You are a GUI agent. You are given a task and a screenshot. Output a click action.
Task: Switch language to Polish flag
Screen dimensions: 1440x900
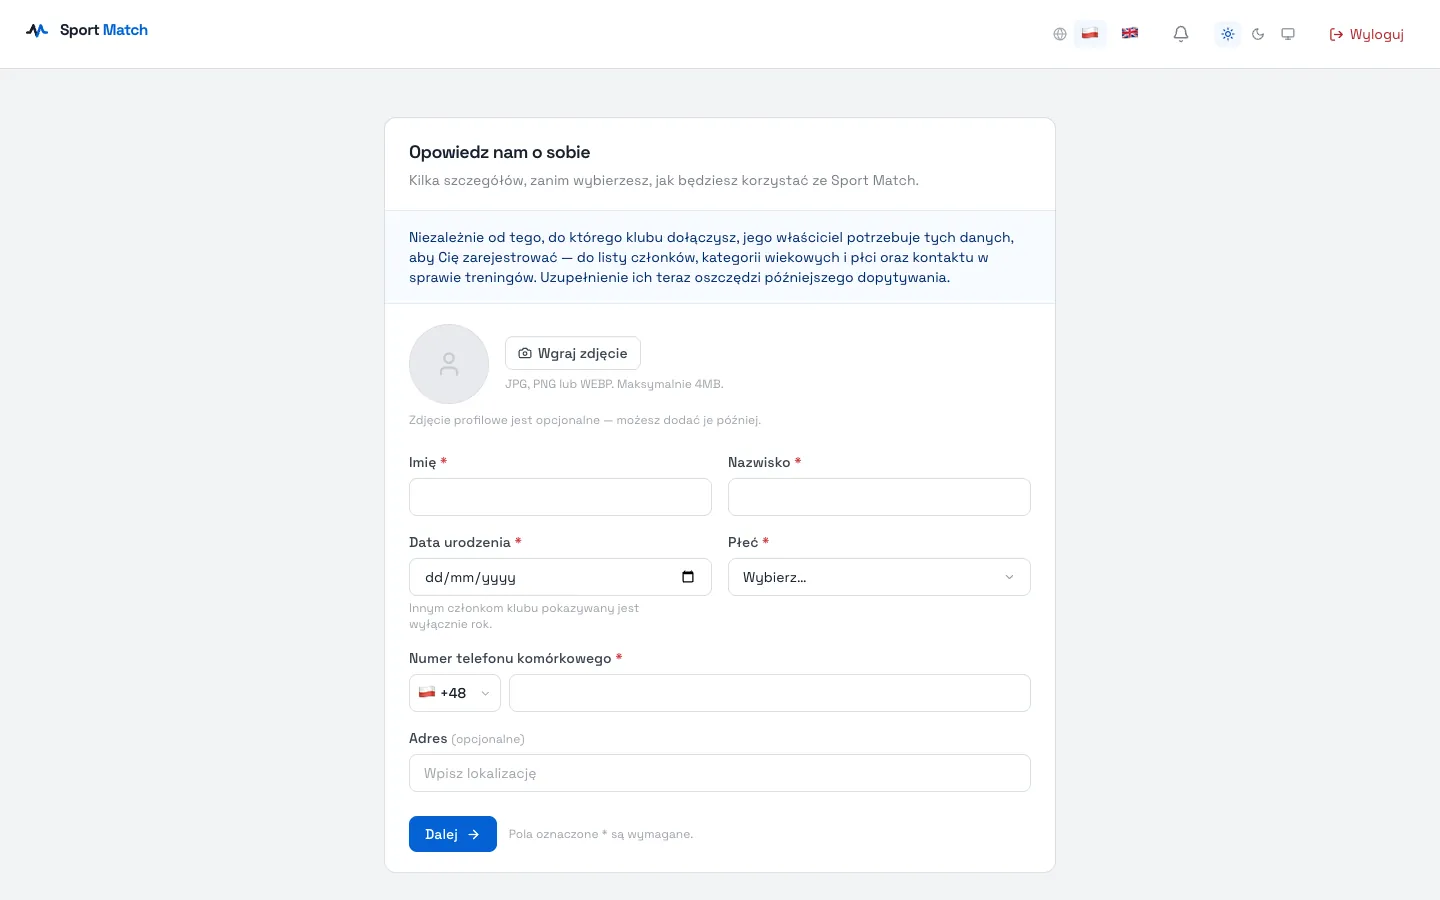click(x=1090, y=33)
